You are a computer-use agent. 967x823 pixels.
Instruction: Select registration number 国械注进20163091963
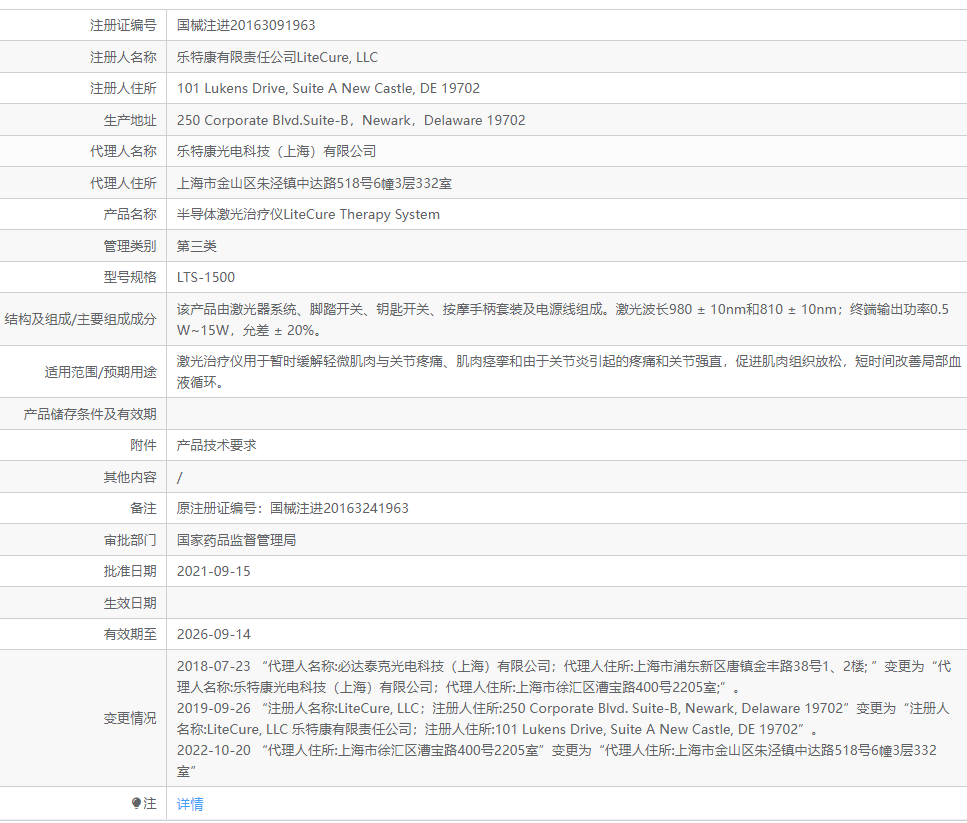coord(246,25)
